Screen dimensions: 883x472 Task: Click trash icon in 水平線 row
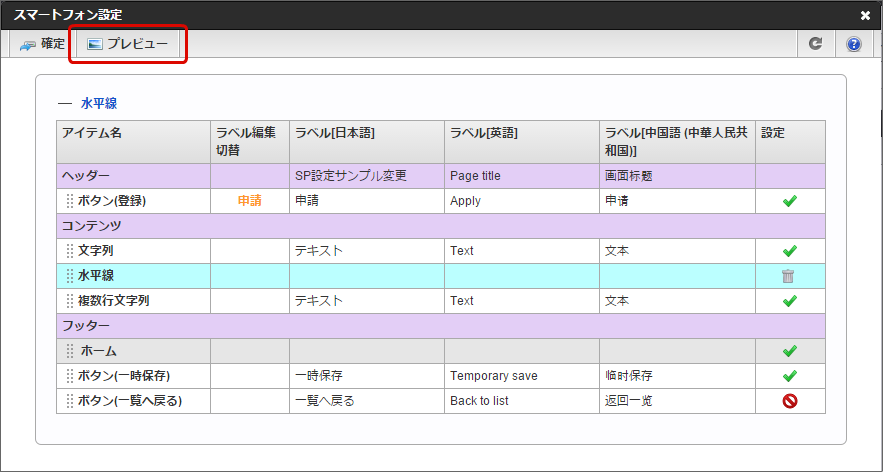[789, 276]
